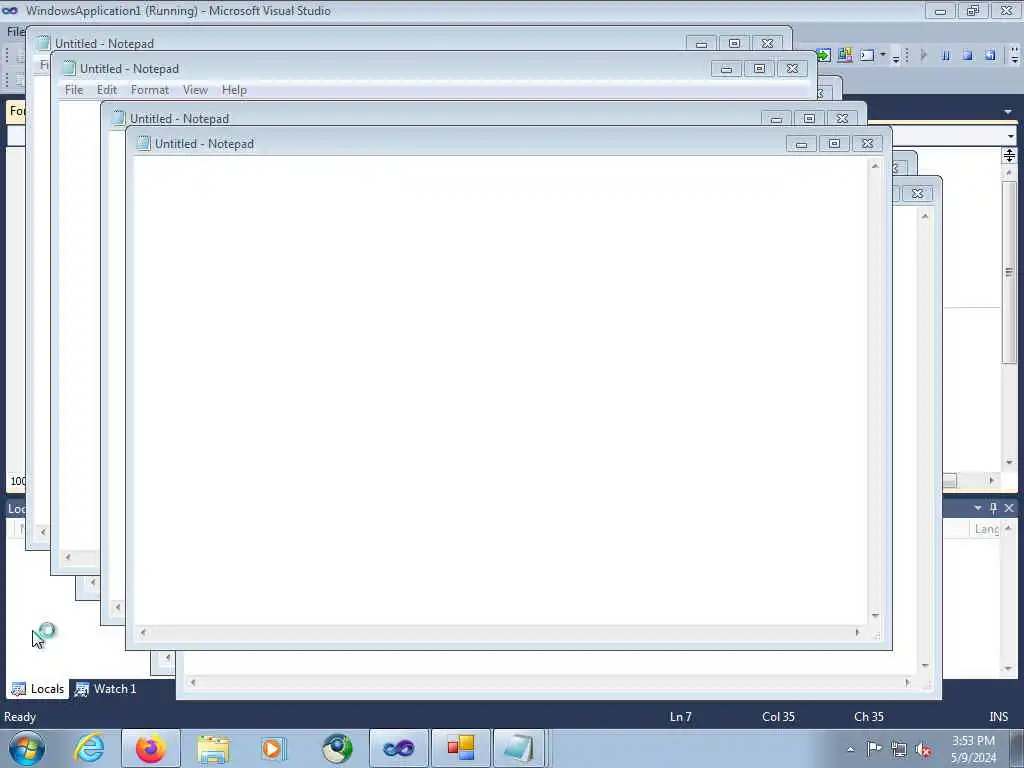Image resolution: width=1024 pixels, height=768 pixels.
Task: Click the Ln 7 status bar indicator
Action: pyautogui.click(x=680, y=716)
